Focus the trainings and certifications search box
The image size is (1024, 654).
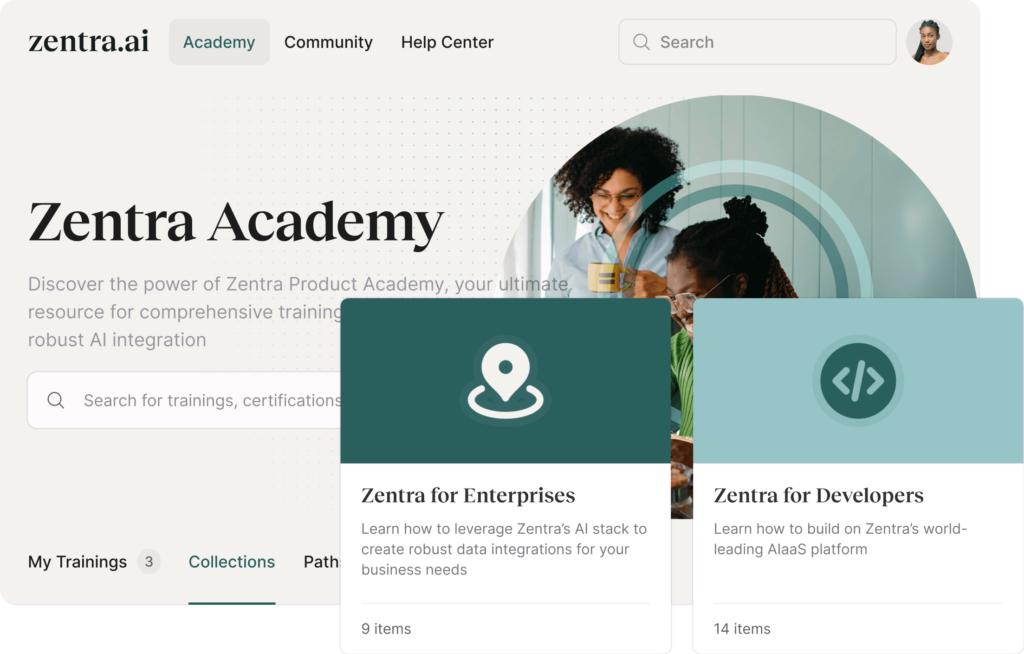tap(184, 400)
